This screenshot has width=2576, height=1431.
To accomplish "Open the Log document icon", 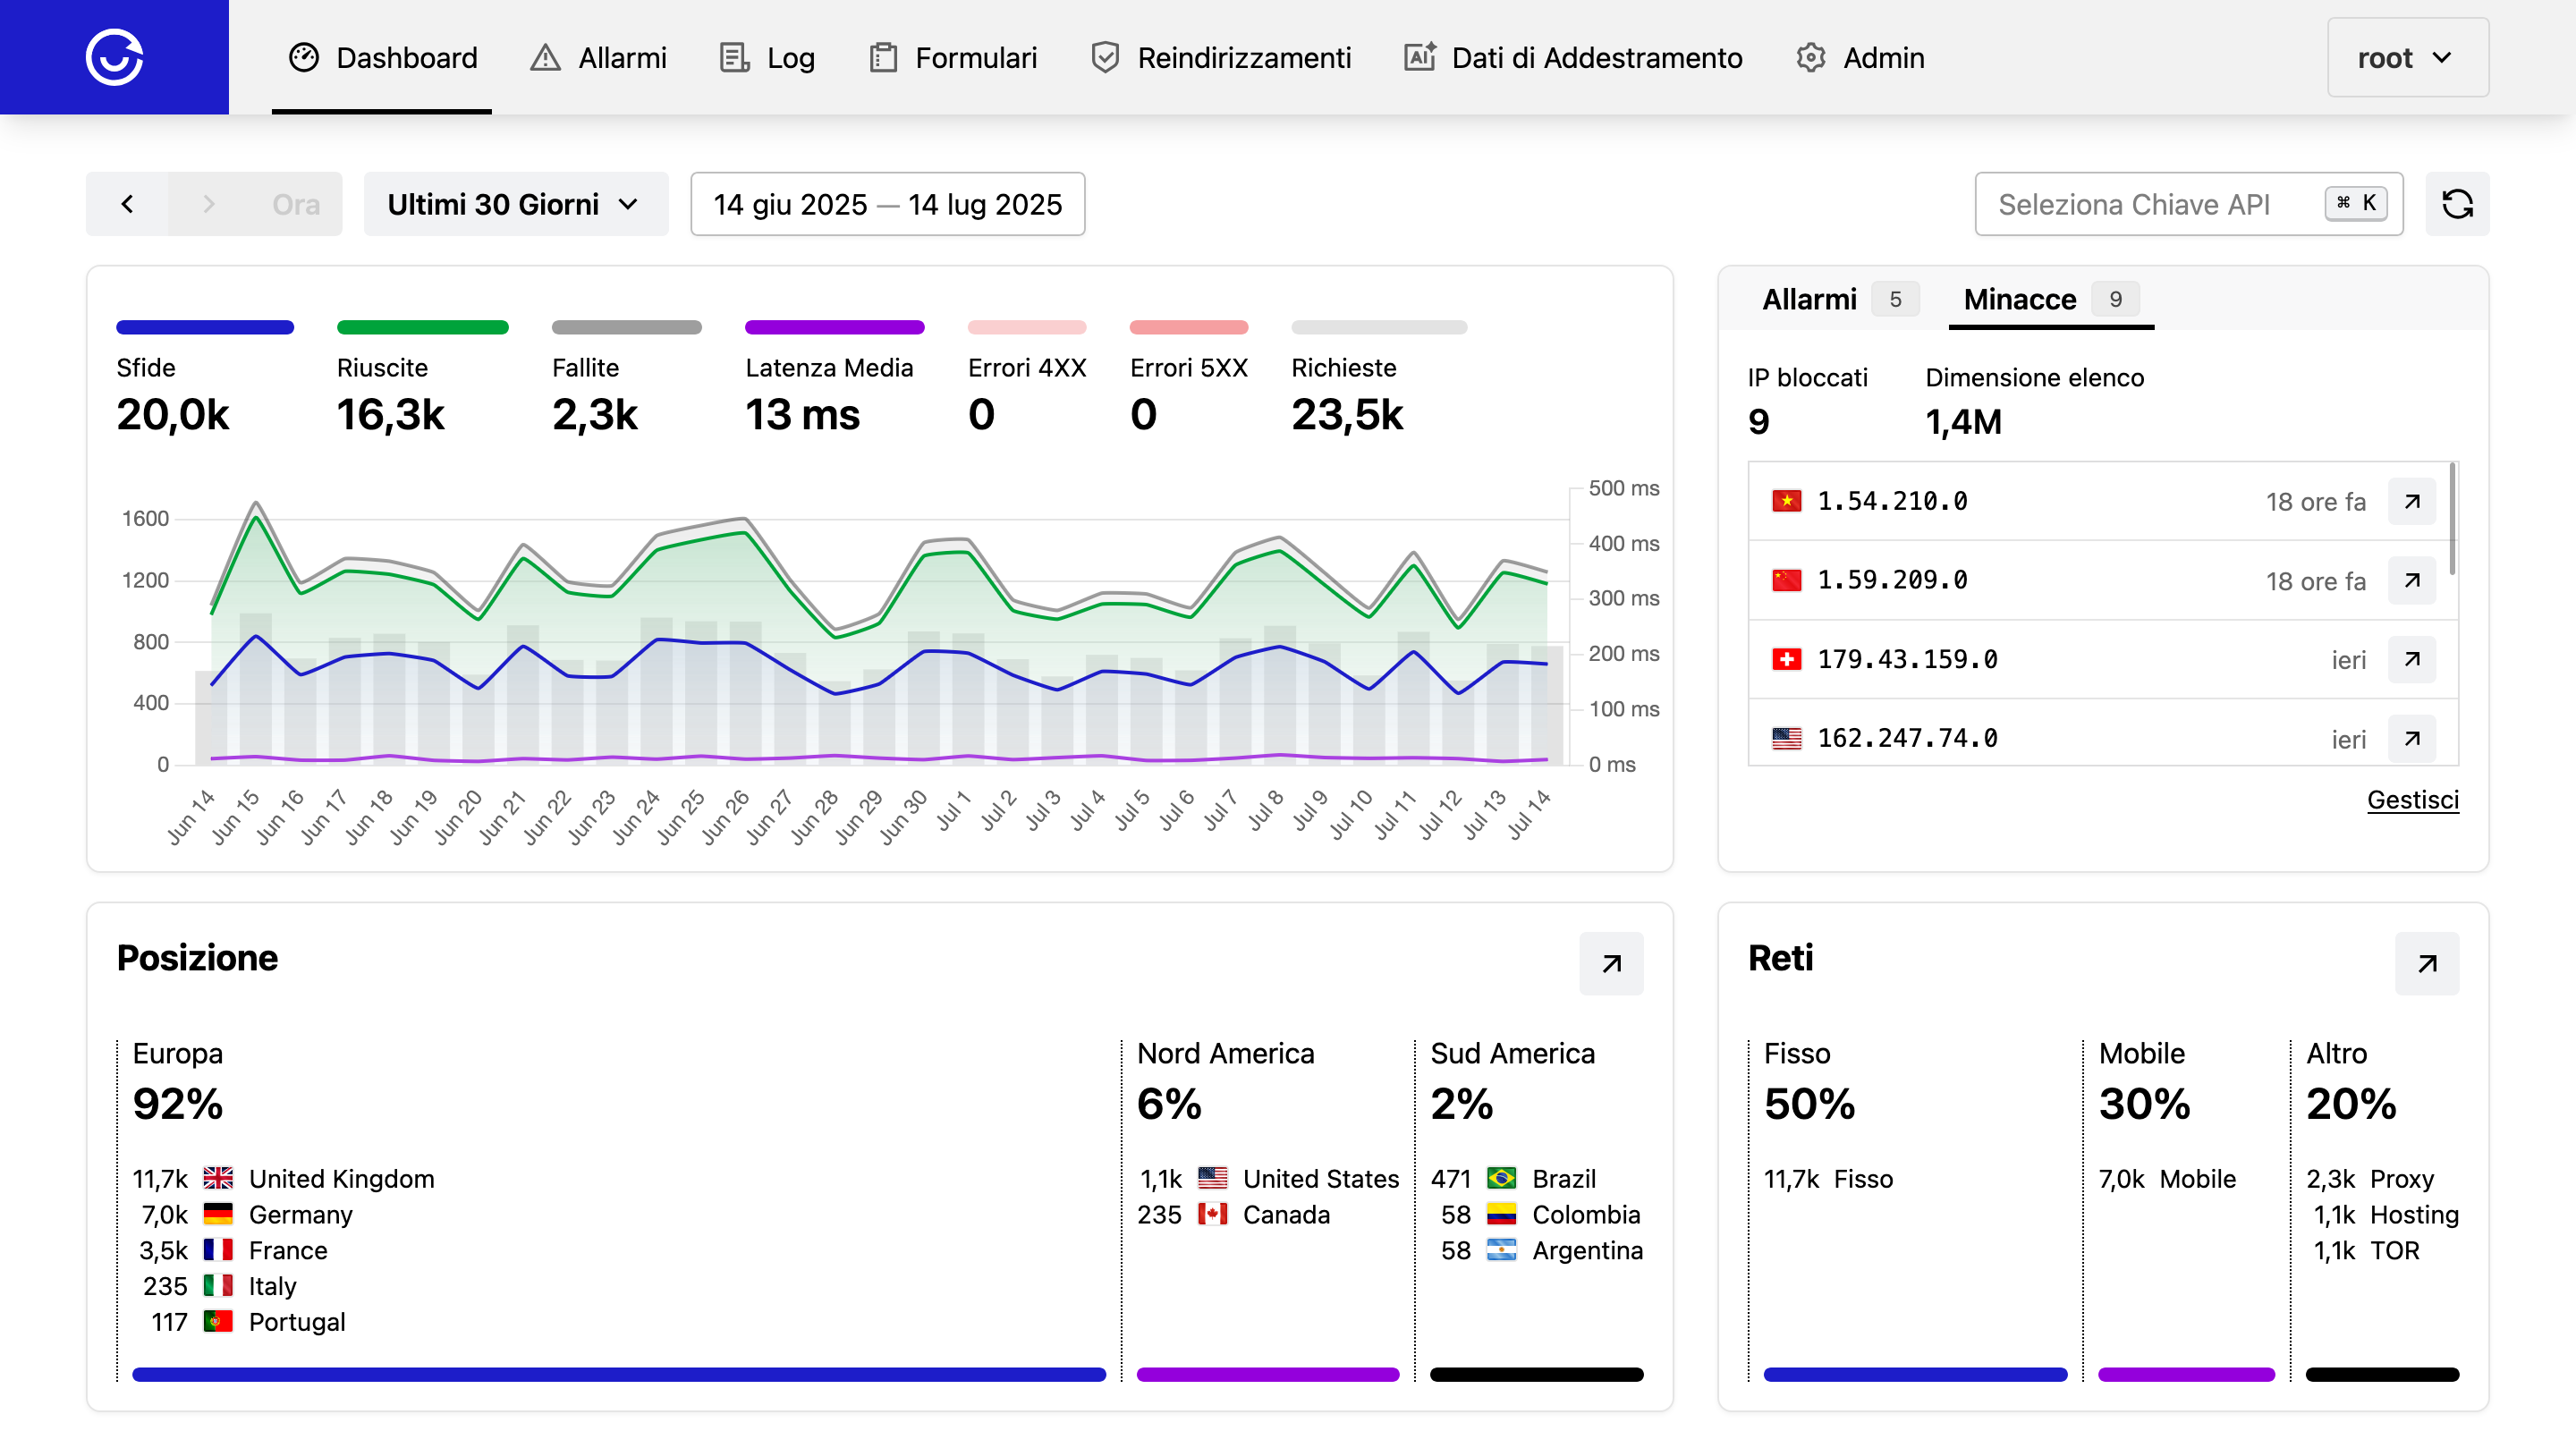I will 736,57.
